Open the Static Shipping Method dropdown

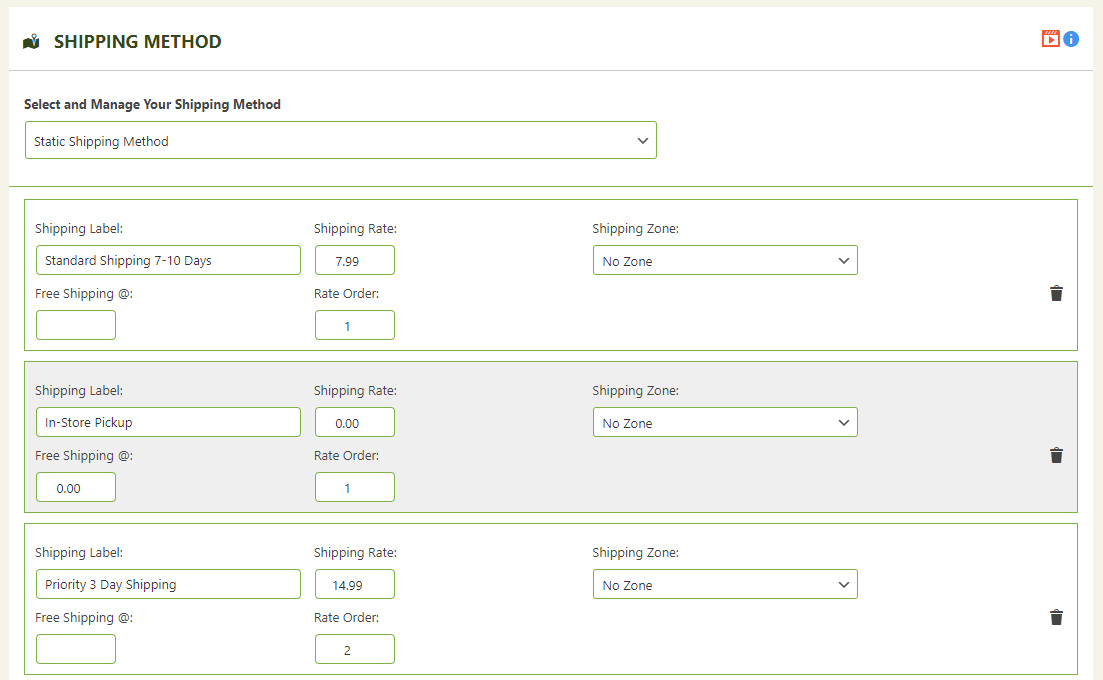click(x=340, y=141)
